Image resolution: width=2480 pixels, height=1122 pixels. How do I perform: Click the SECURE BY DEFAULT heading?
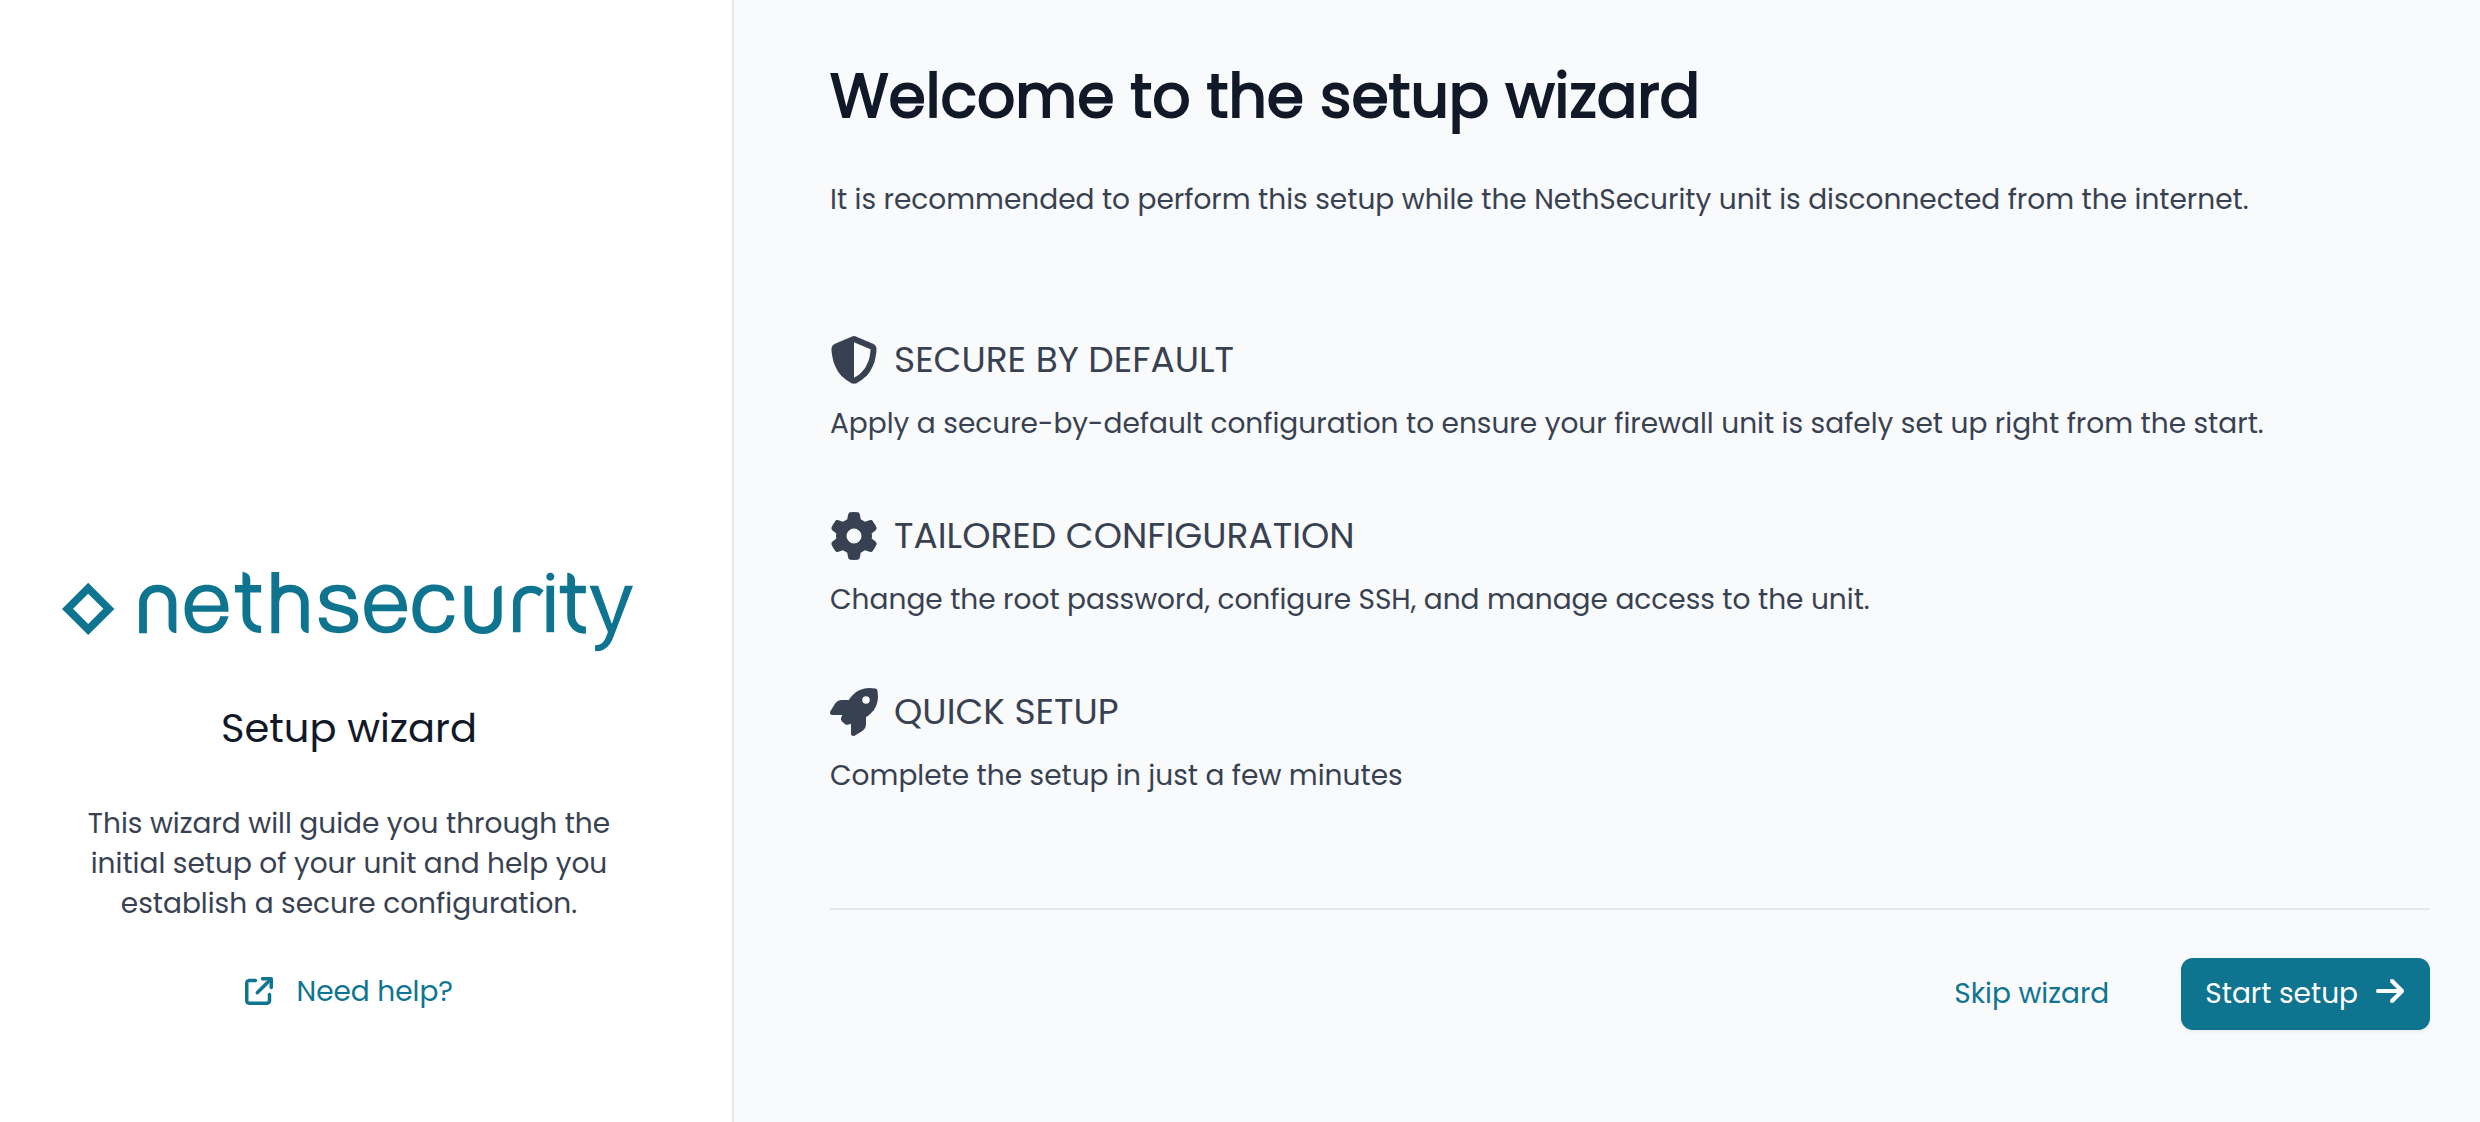pyautogui.click(x=1063, y=360)
